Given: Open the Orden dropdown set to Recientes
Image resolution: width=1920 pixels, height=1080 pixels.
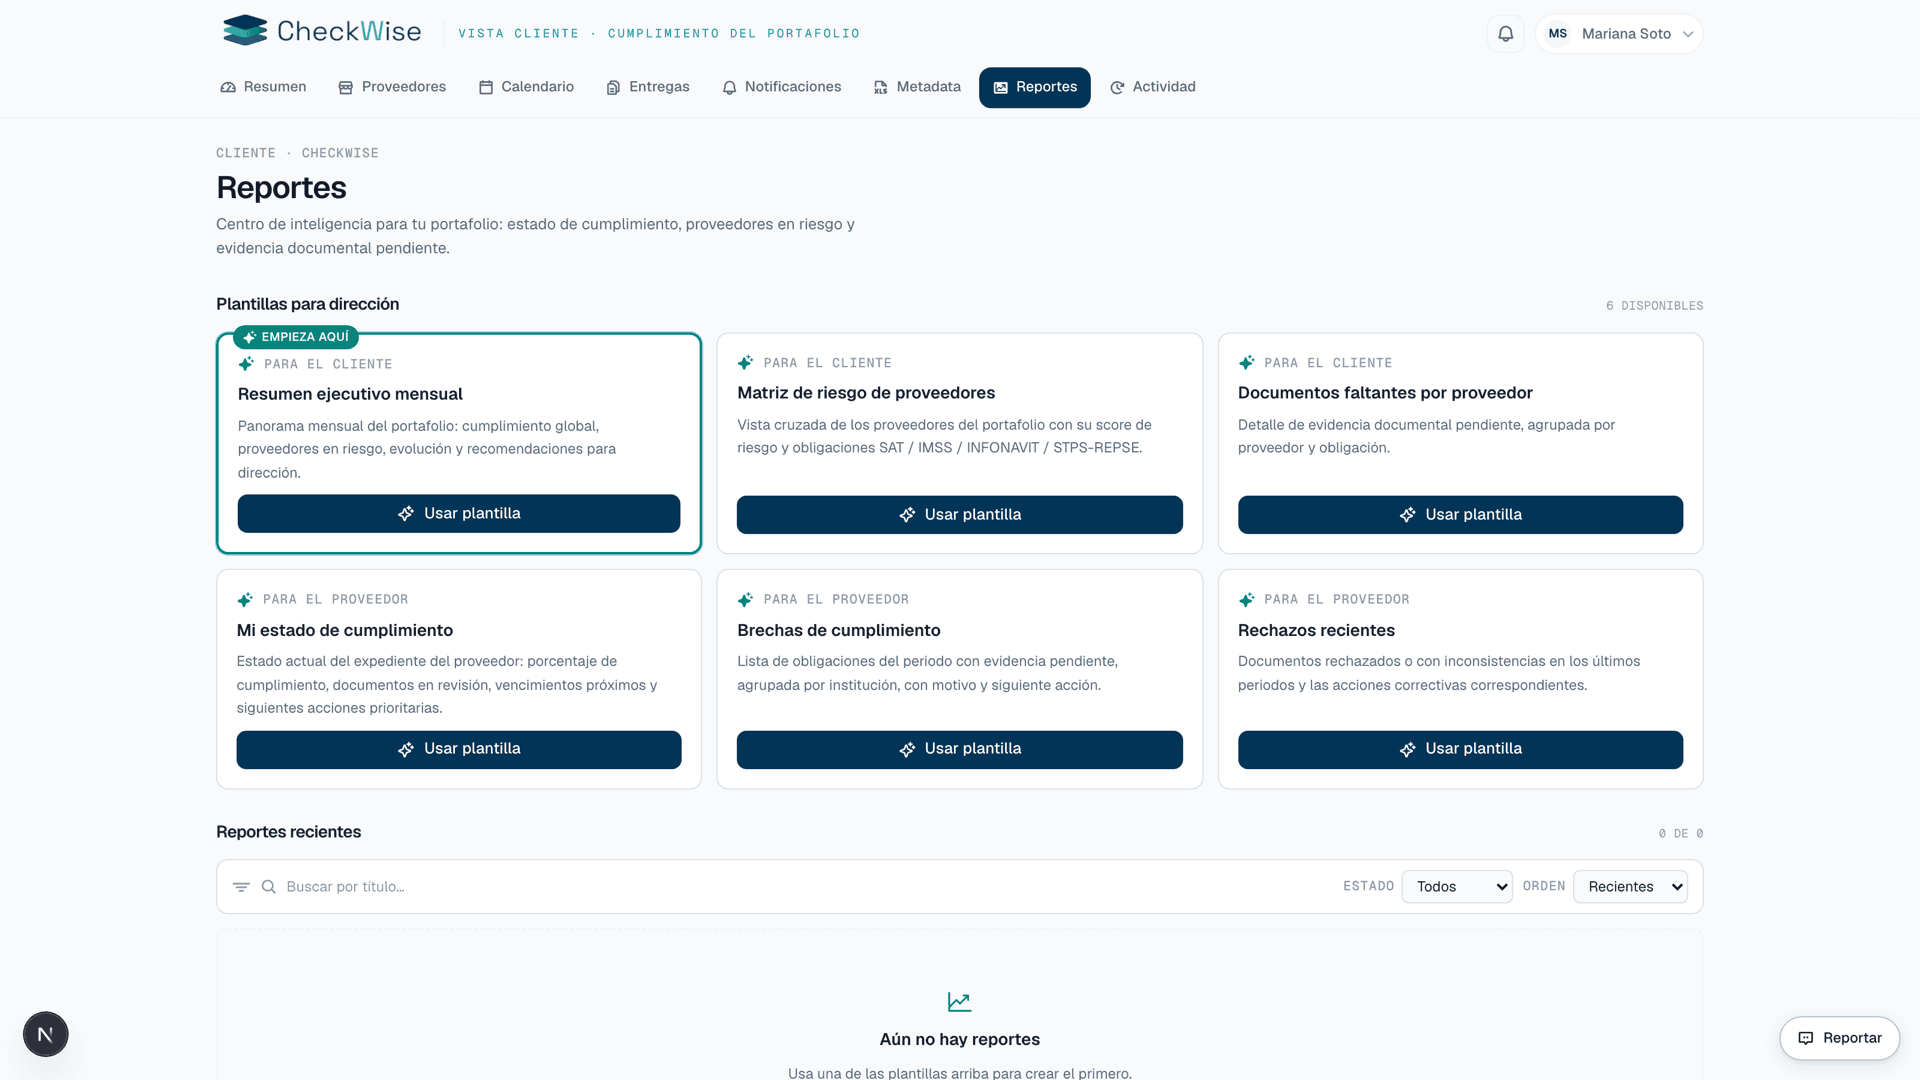Looking at the screenshot, I should pos(1630,887).
